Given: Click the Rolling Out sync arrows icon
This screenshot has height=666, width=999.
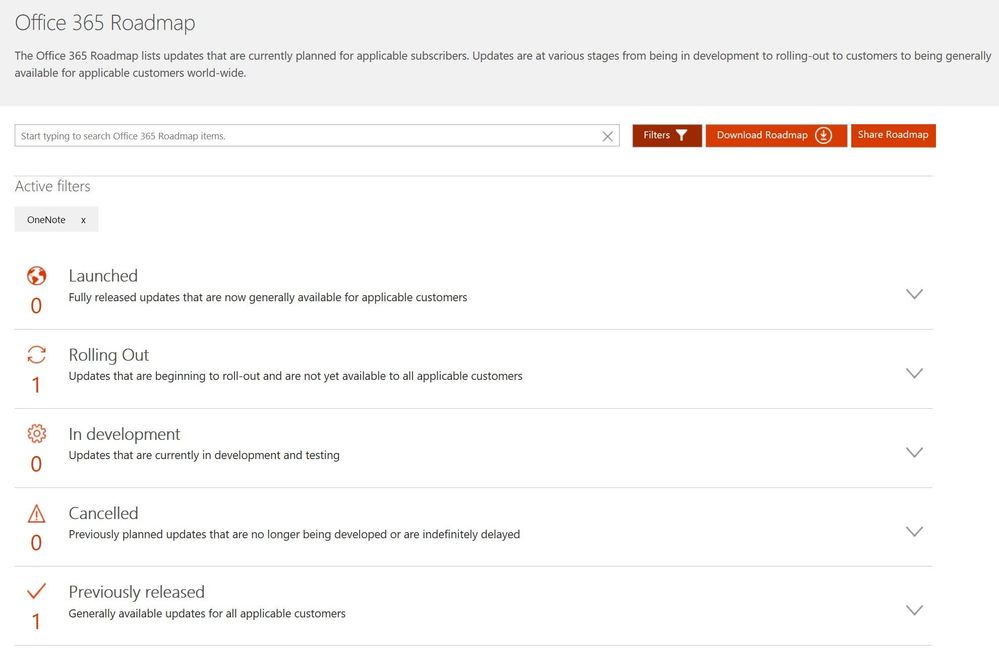Looking at the screenshot, I should [36, 355].
